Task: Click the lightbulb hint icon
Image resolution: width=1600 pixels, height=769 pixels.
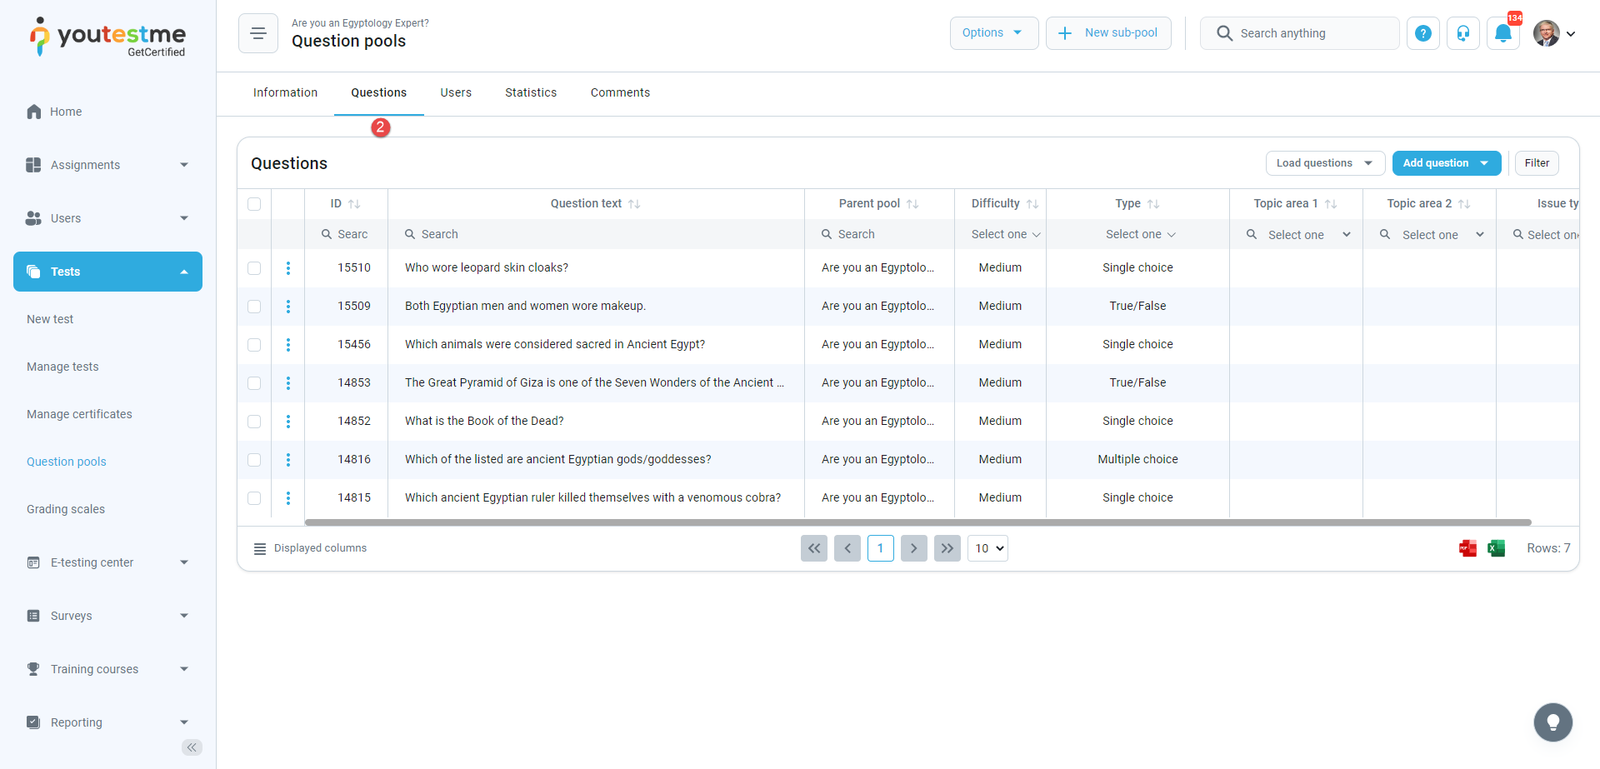Action: pyautogui.click(x=1552, y=722)
